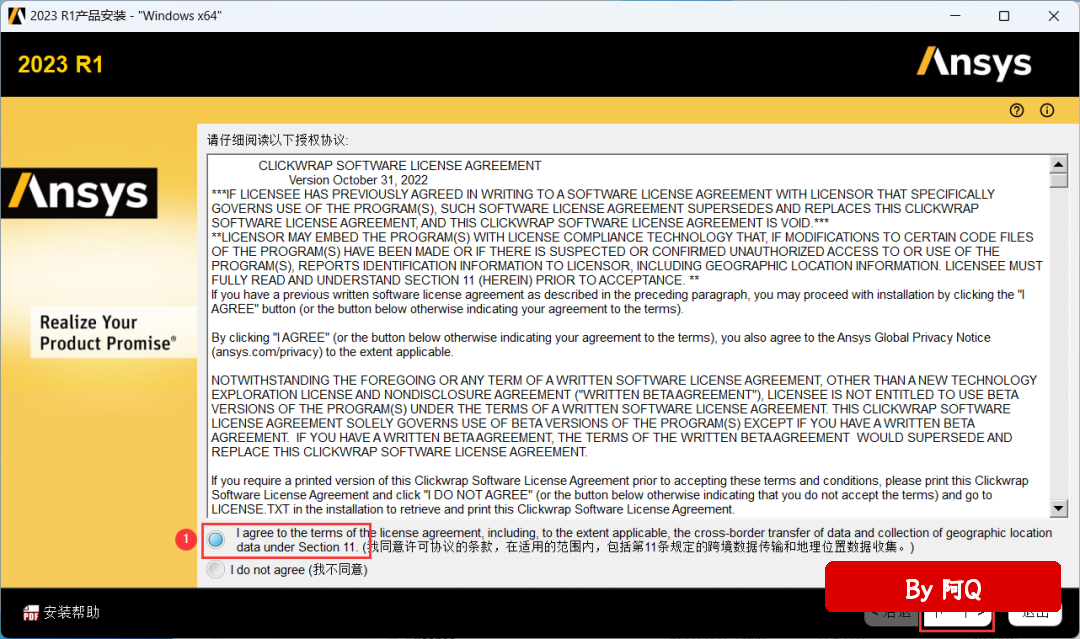
Task: Click the PDF icon beside 安装帮助
Action: 31,612
